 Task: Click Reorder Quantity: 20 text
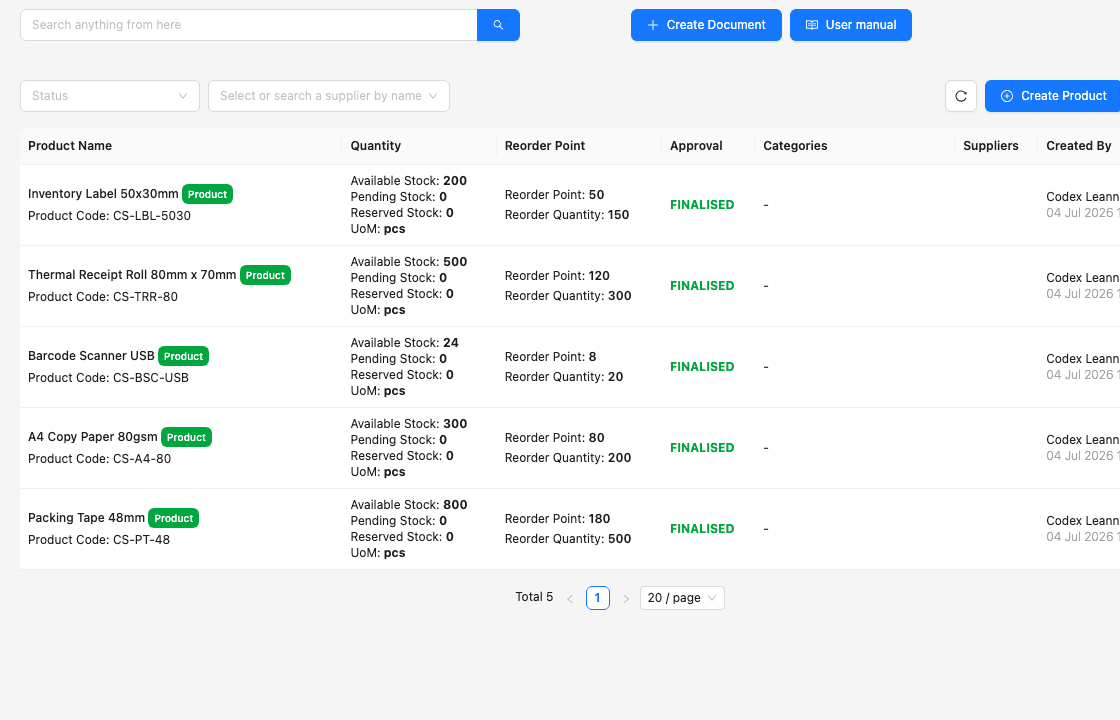click(564, 376)
